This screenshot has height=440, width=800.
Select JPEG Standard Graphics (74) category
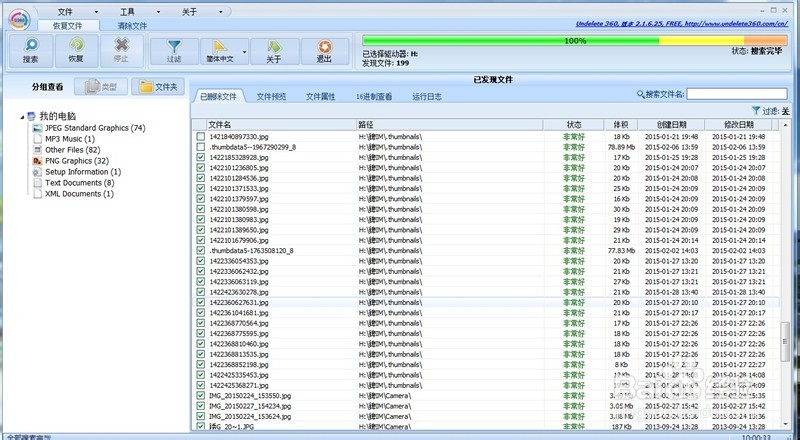(95, 128)
